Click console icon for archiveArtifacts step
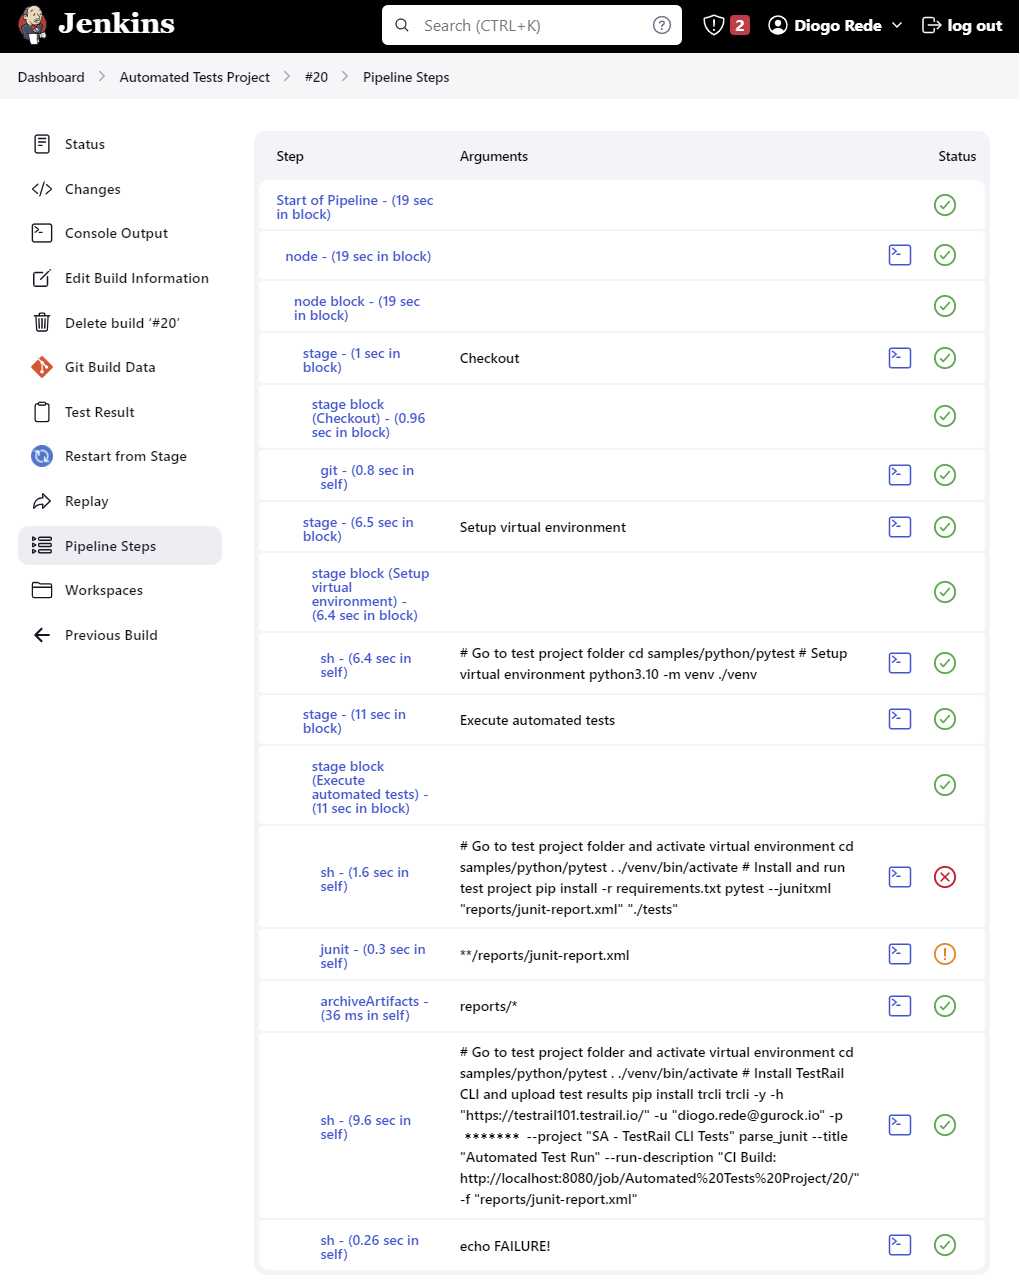The height and width of the screenshot is (1284, 1020). point(900,1006)
